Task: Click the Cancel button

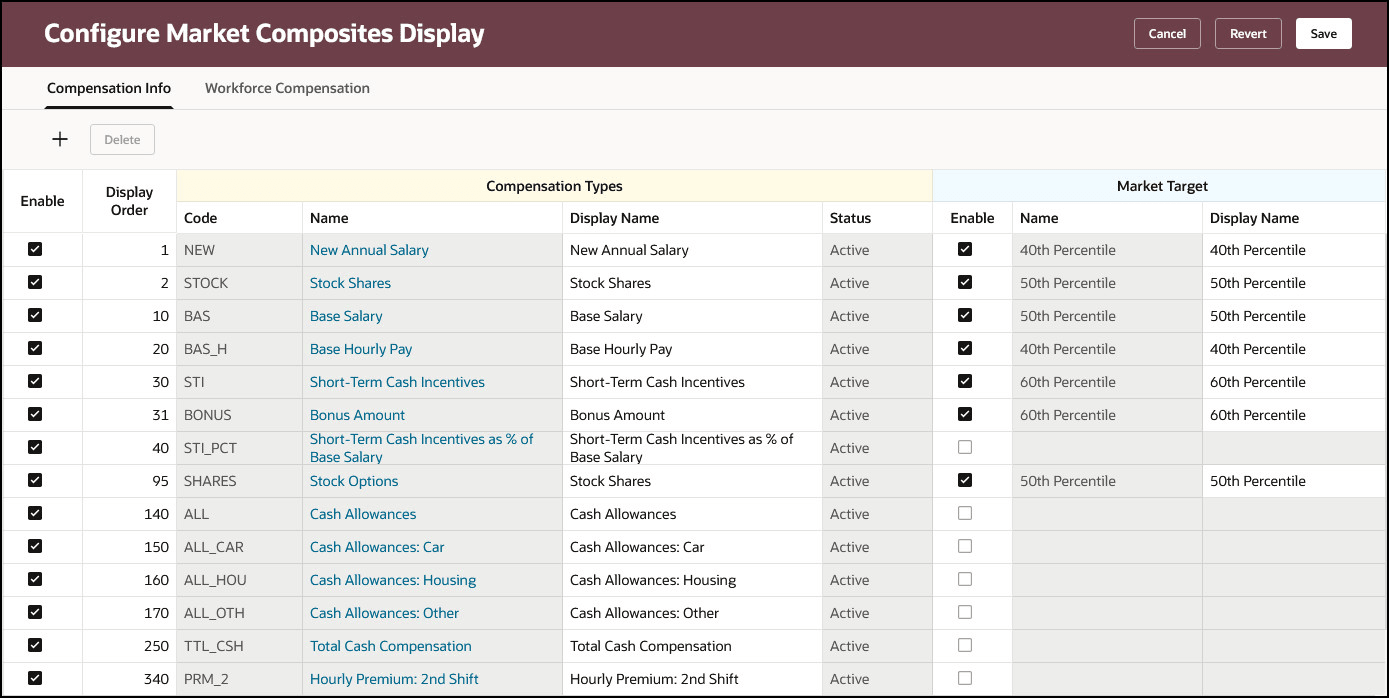Action: 1167,33
